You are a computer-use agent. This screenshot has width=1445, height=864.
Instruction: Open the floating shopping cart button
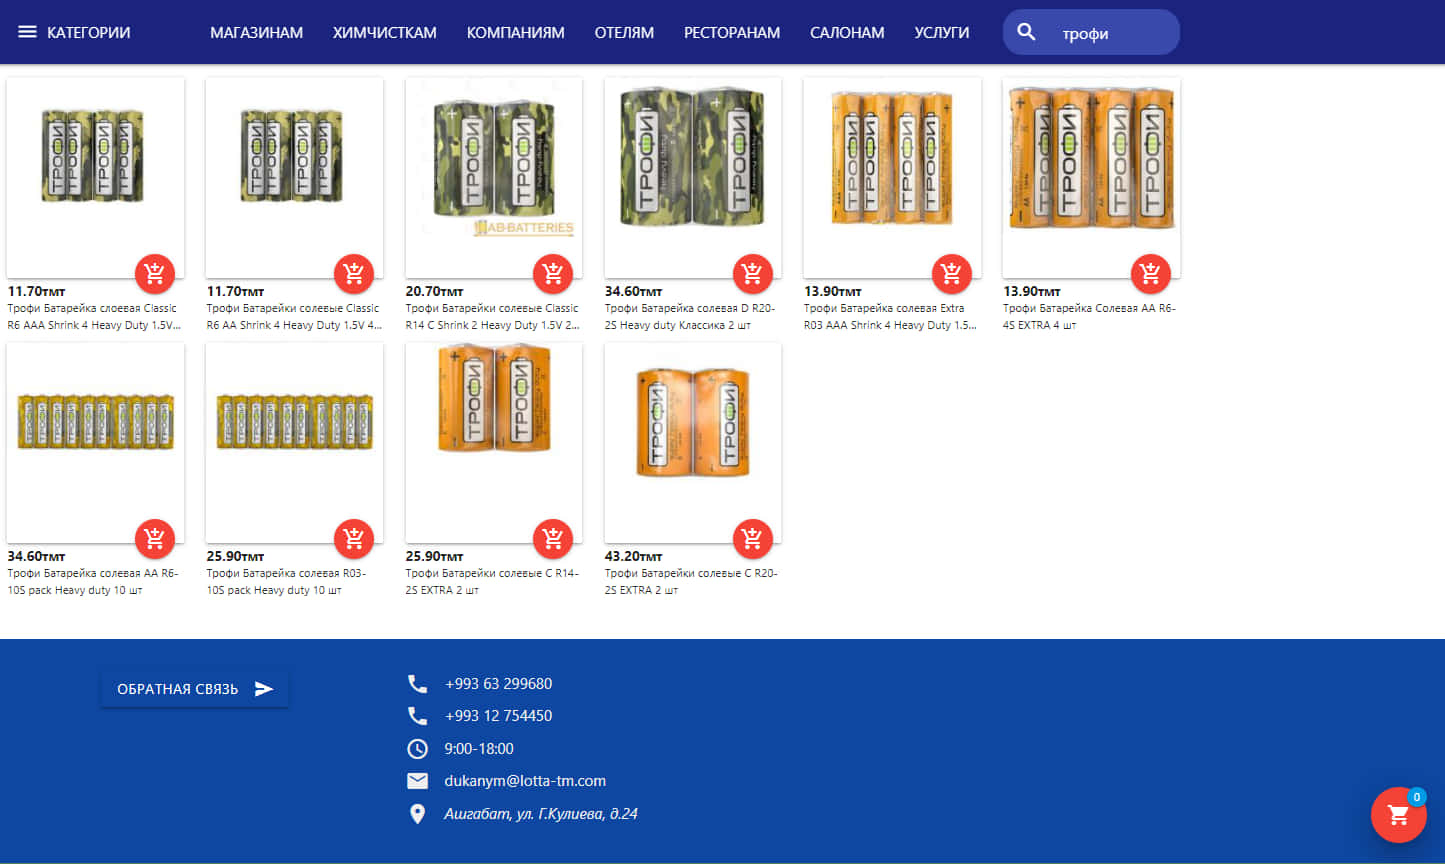point(1398,815)
